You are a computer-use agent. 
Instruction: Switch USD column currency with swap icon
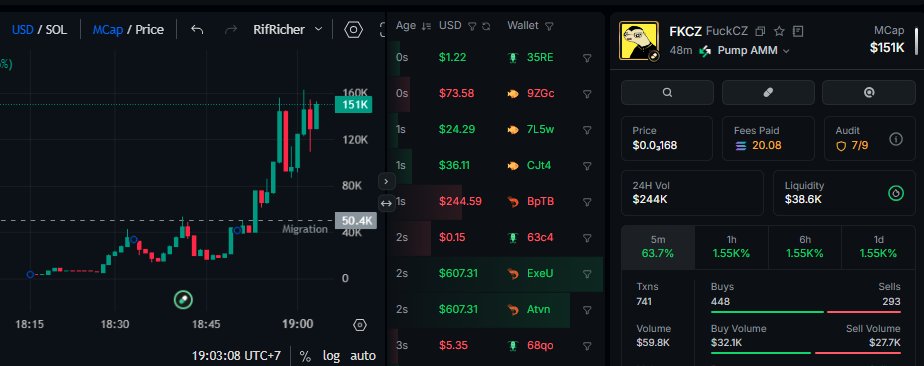[x=486, y=26]
